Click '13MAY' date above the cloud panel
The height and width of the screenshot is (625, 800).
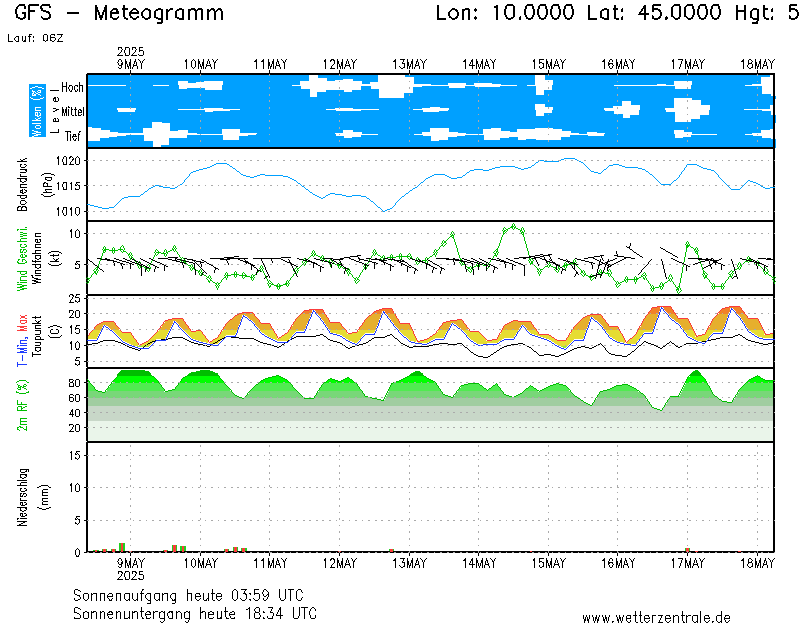pyautogui.click(x=409, y=64)
